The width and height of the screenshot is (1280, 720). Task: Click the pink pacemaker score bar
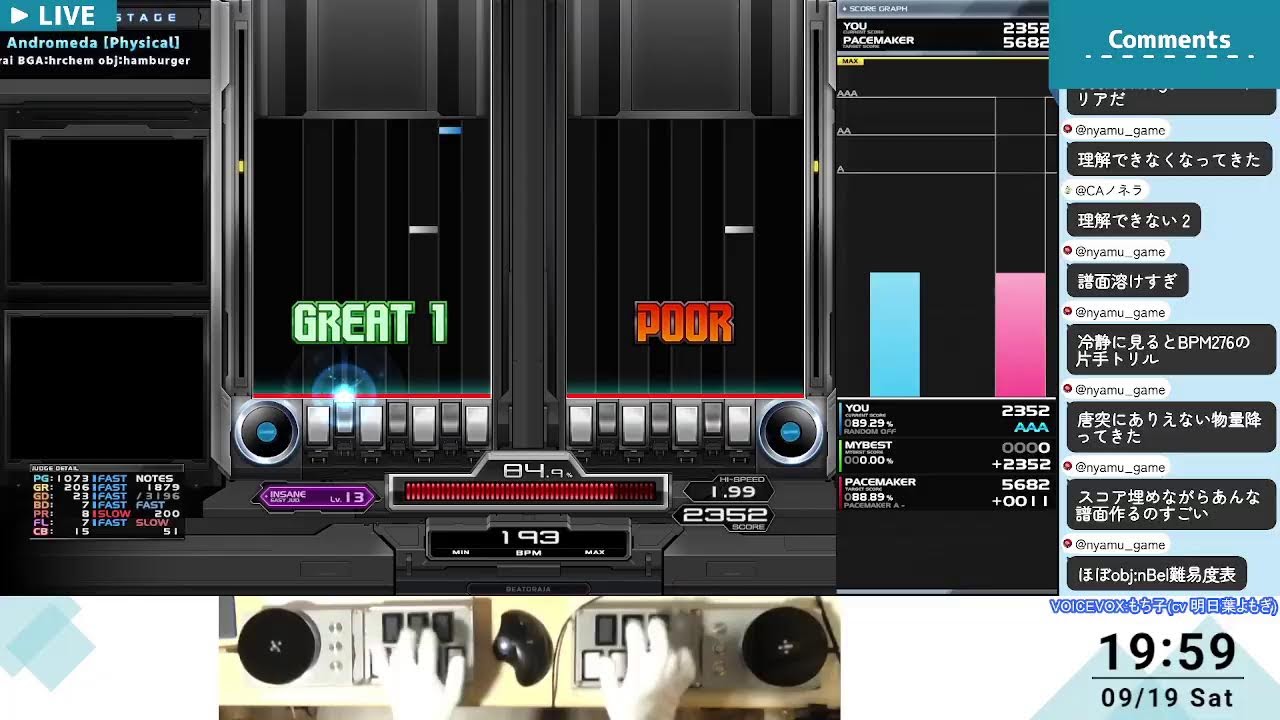pyautogui.click(x=1020, y=334)
